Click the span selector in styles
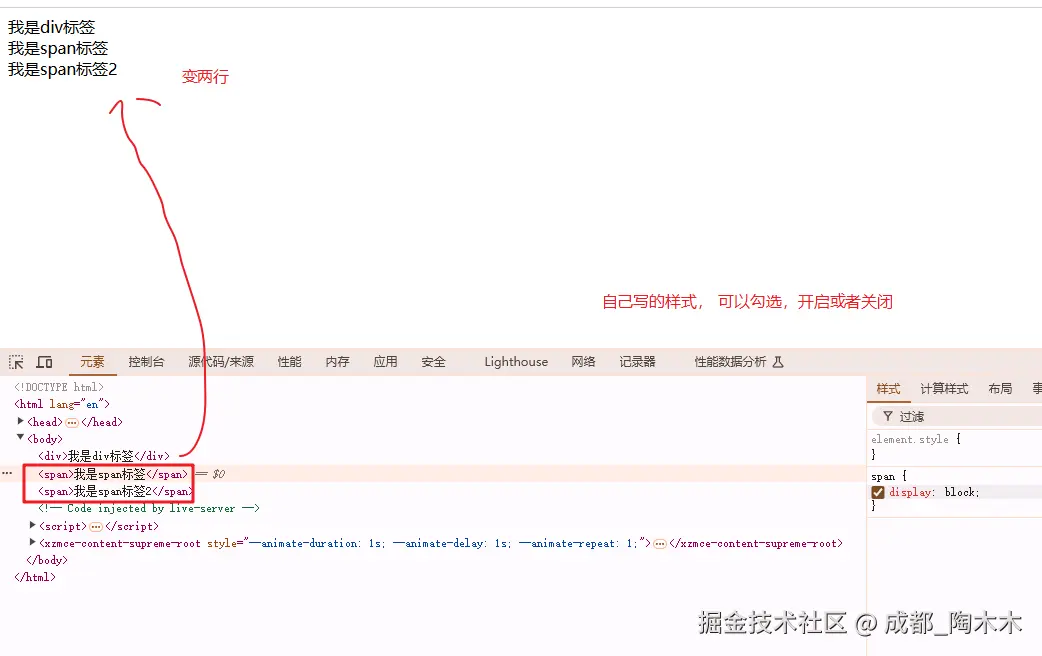Viewport: 1042px width, 656px height. [x=883, y=477]
